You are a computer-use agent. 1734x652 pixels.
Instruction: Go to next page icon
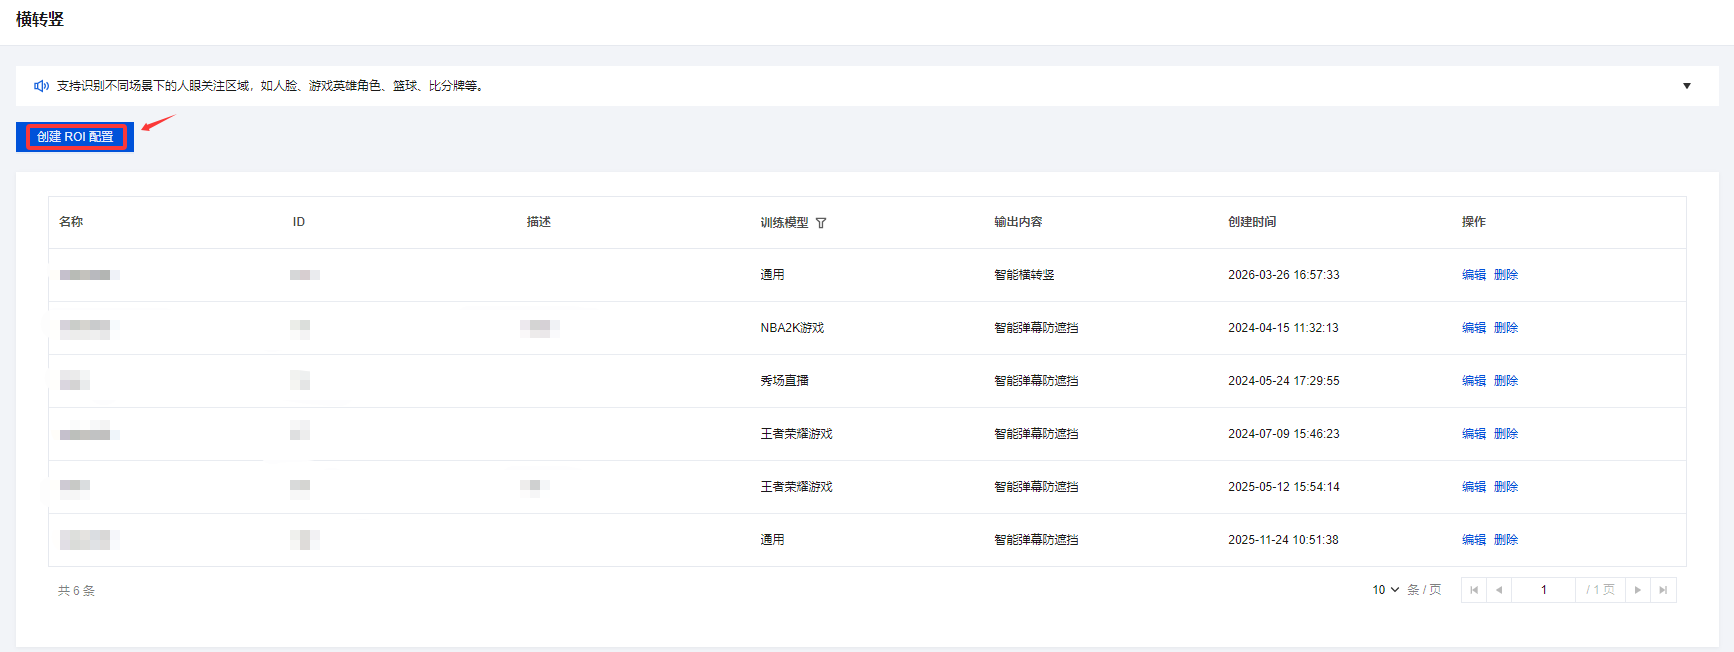point(1638,590)
